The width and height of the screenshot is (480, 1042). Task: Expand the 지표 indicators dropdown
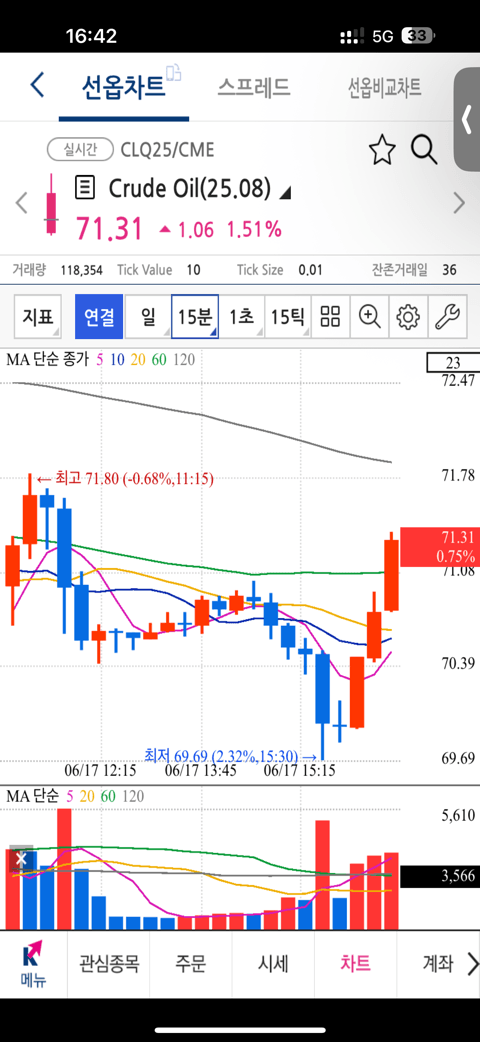[38, 316]
